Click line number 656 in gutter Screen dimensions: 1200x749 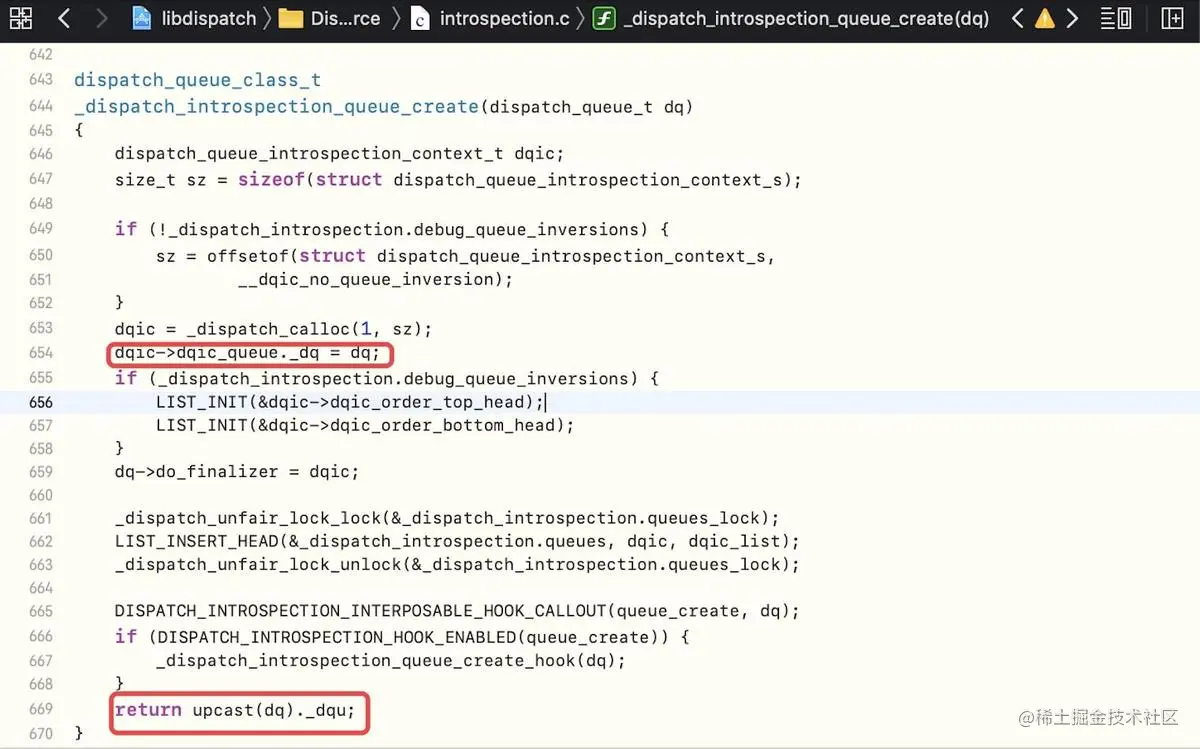(x=41, y=402)
